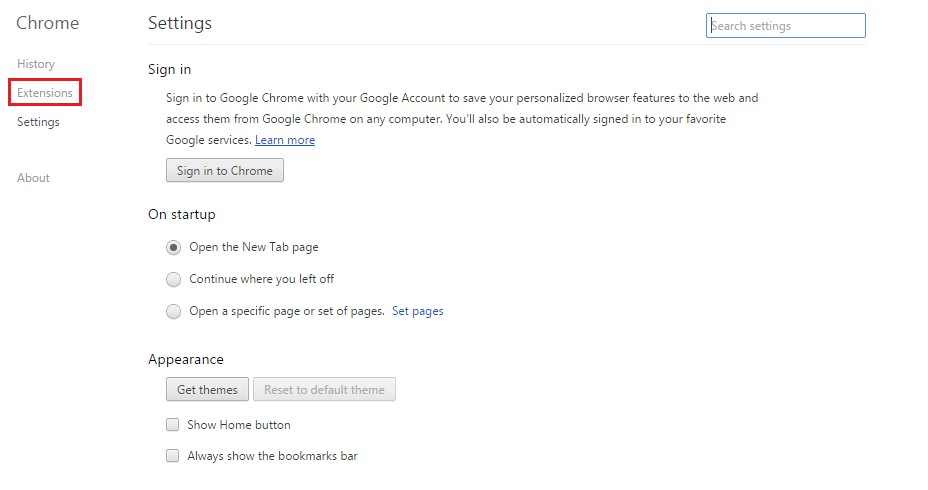Viewport: 928px width, 490px height.
Task: Click the Set pages link
Action: 418,311
